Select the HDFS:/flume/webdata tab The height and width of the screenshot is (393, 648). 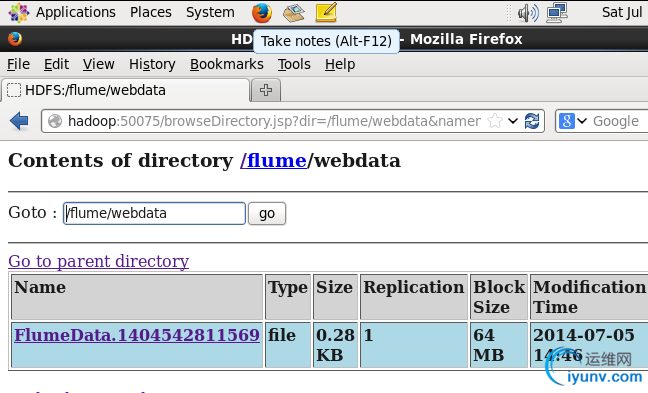coord(126,90)
